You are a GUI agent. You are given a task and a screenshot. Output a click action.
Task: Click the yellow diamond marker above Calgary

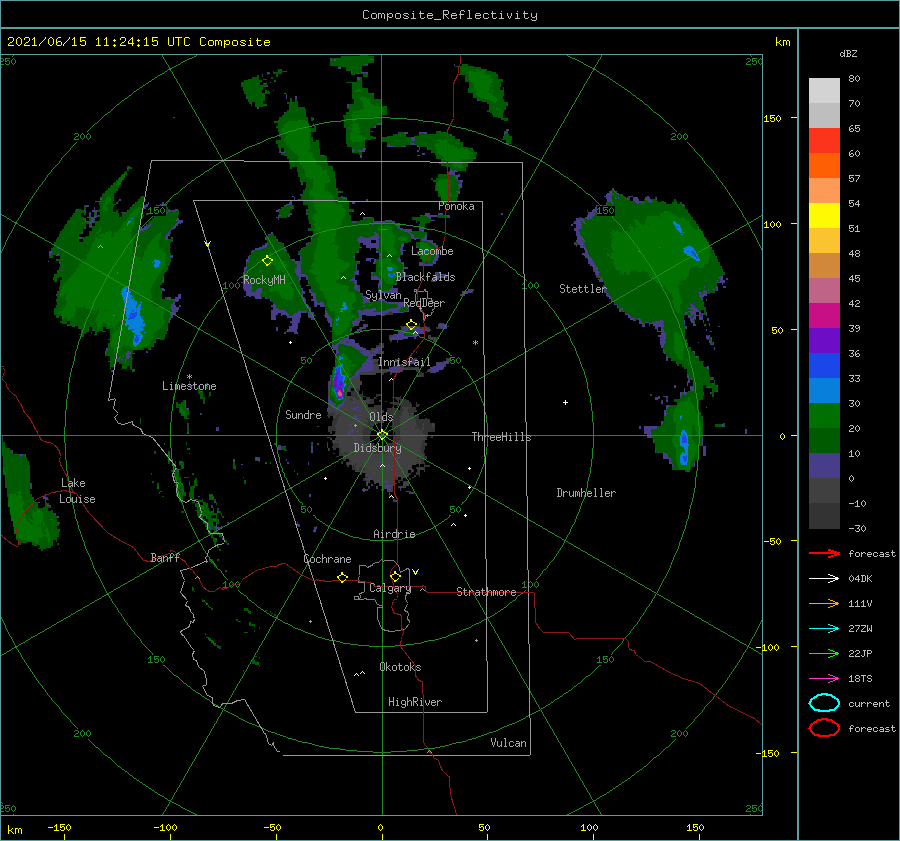395,576
